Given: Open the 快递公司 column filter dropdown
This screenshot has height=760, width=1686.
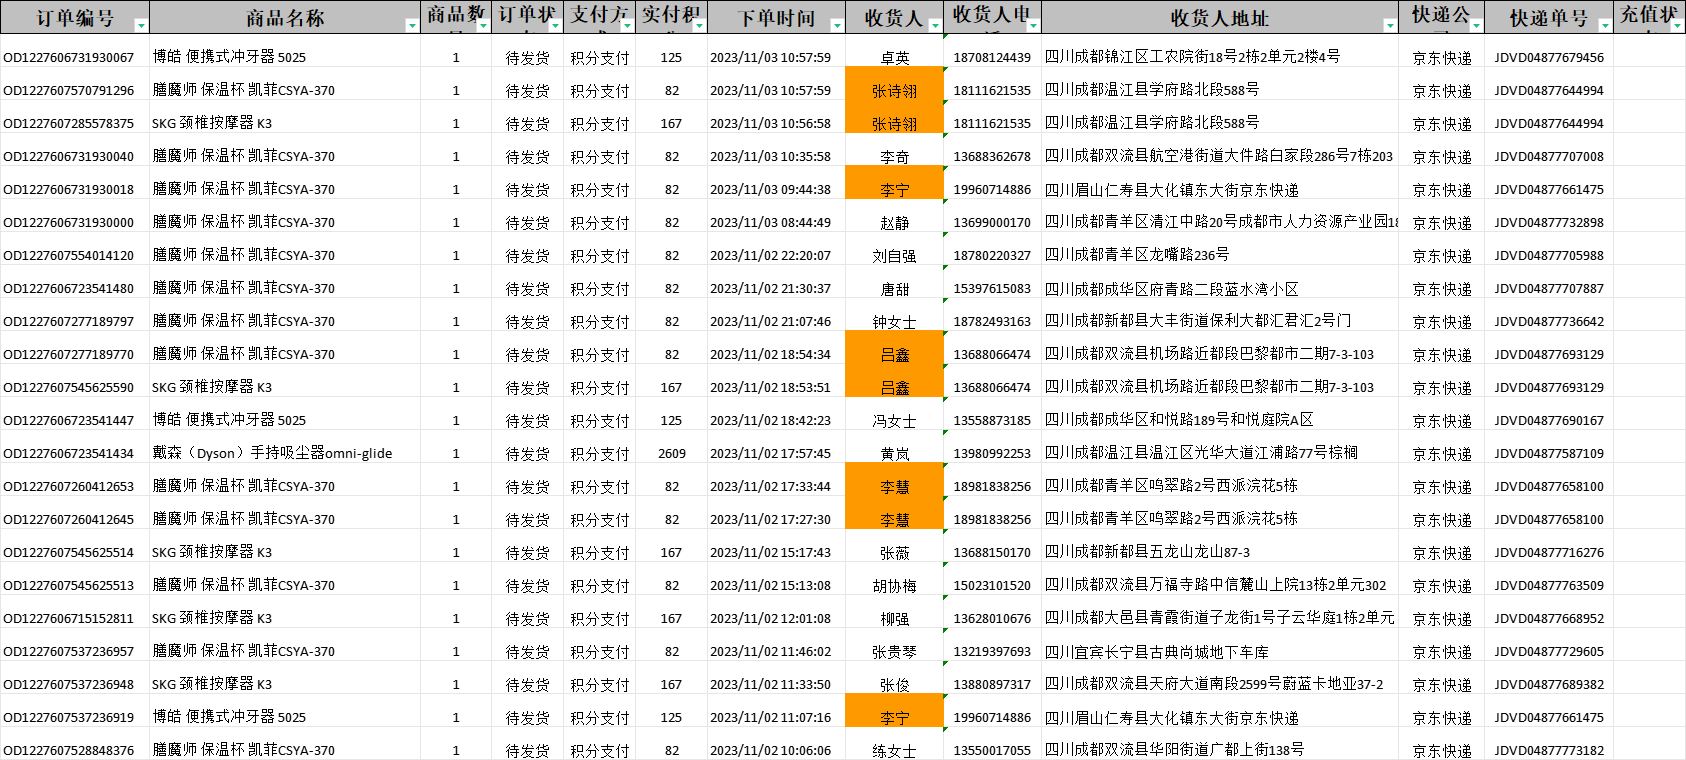Looking at the screenshot, I should 1475,26.
